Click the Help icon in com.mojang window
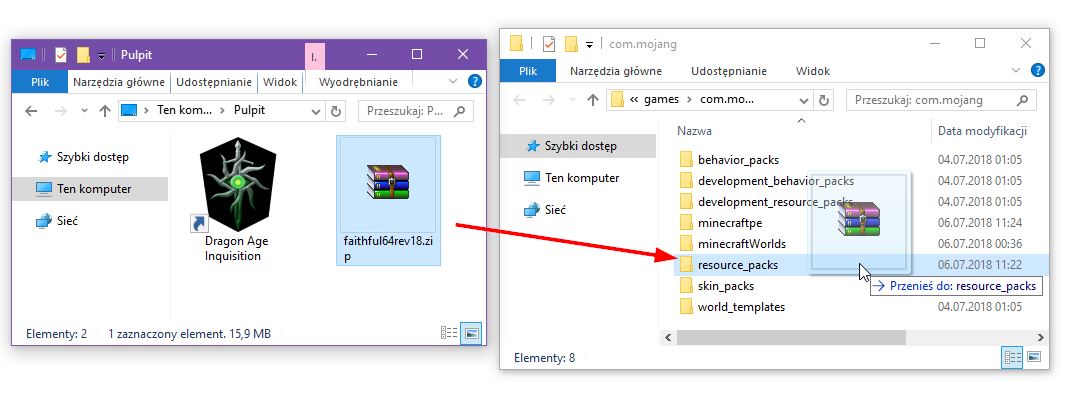 [1037, 70]
